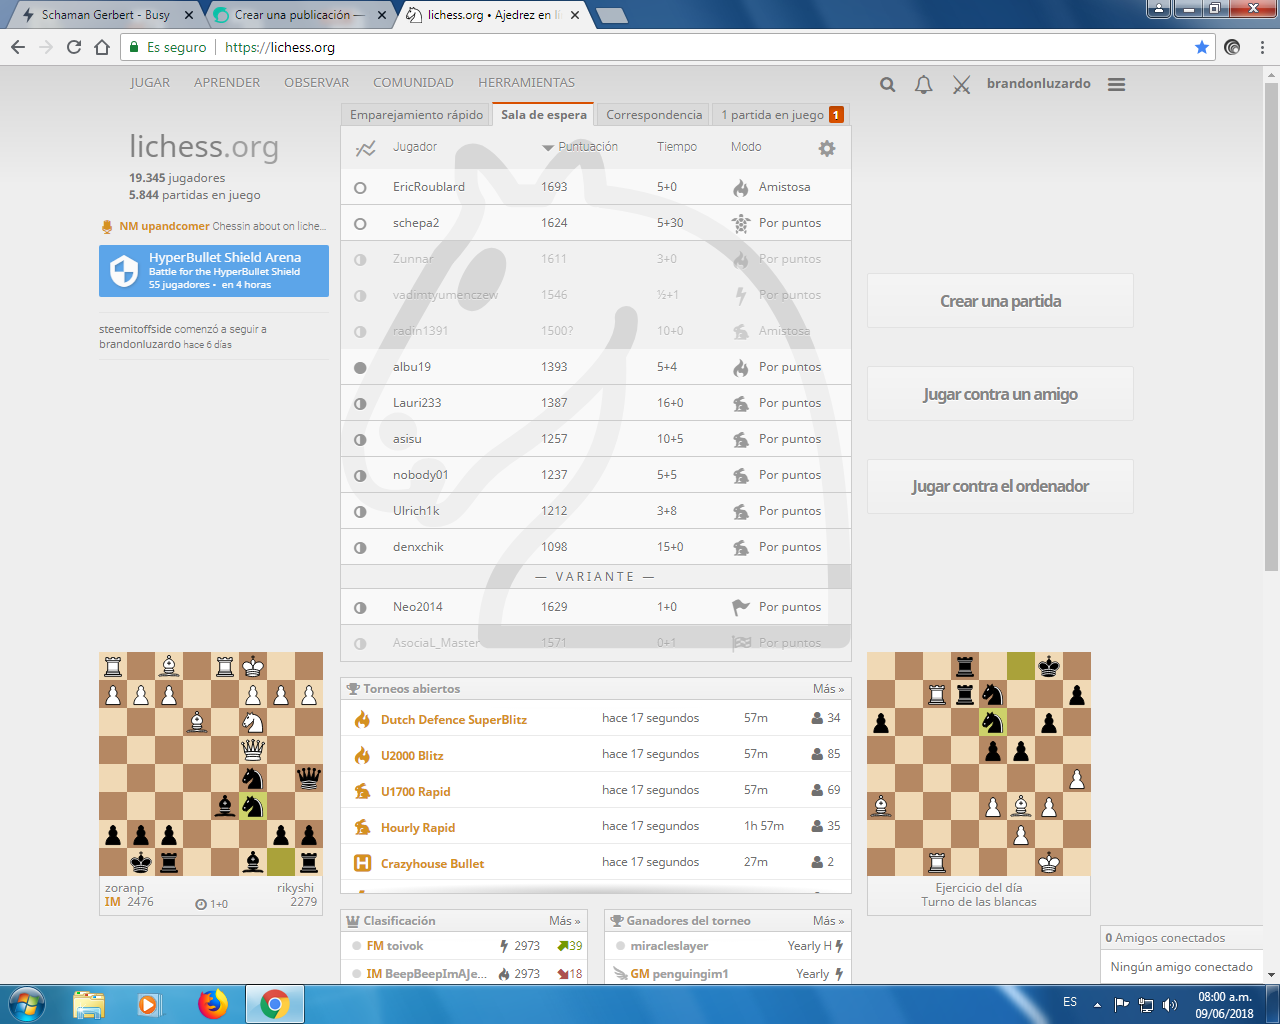Click the turtle icon in schepa2 row
This screenshot has height=1024, width=1280.
(741, 223)
